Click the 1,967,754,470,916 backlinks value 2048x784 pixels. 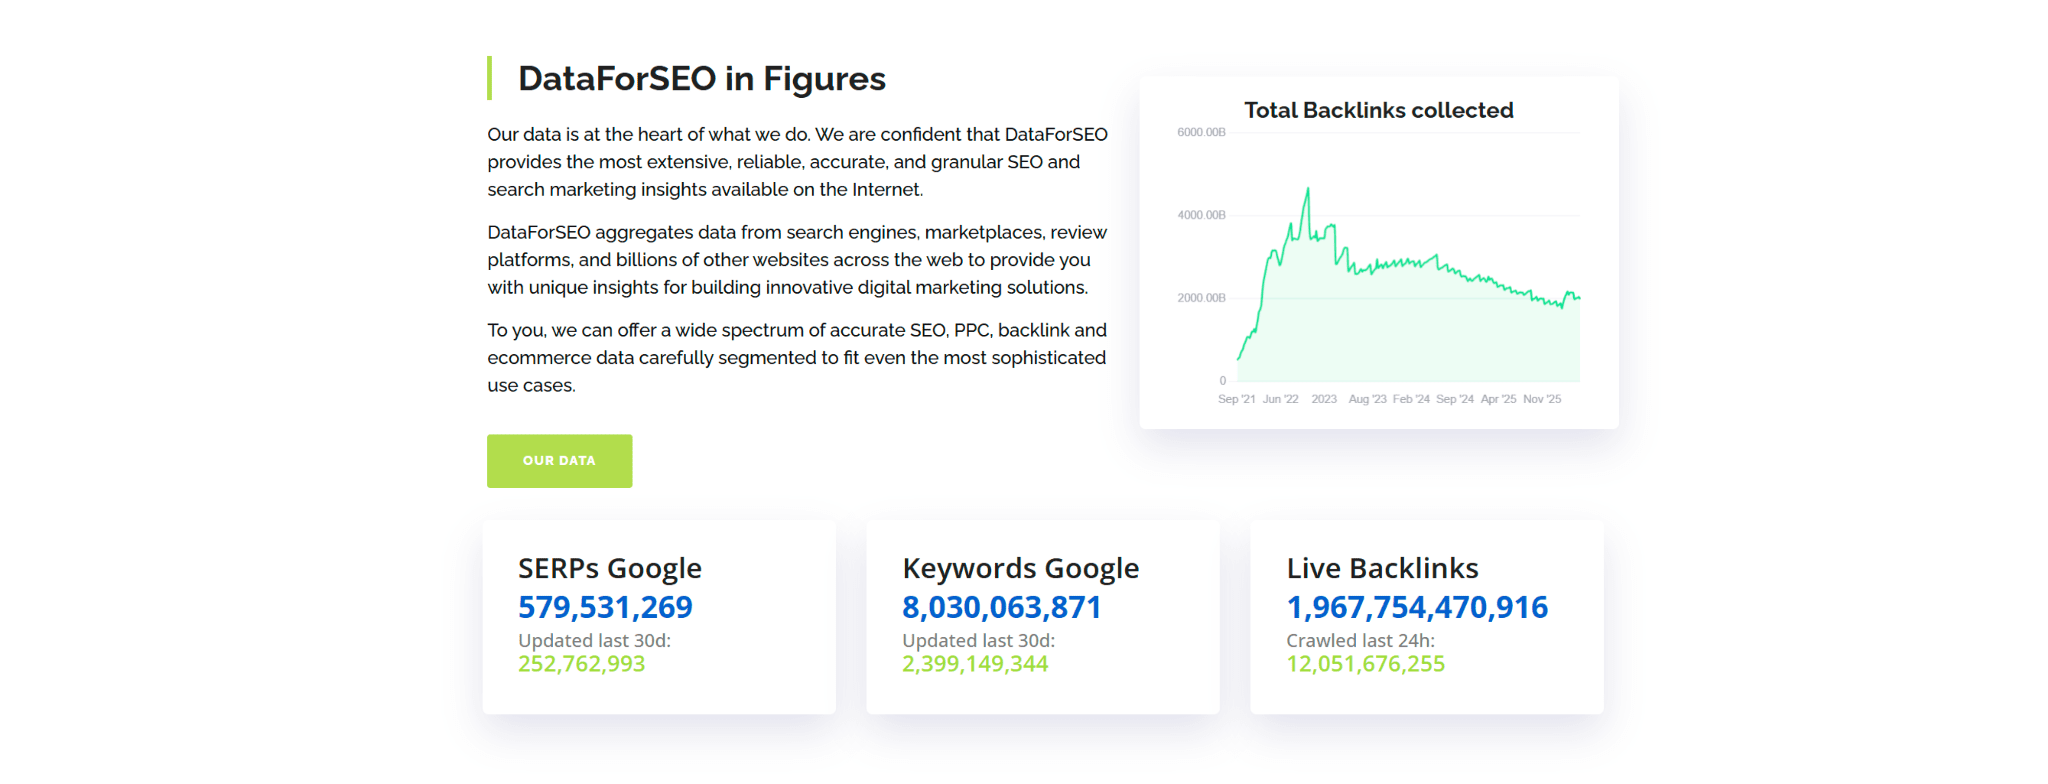[1417, 607]
